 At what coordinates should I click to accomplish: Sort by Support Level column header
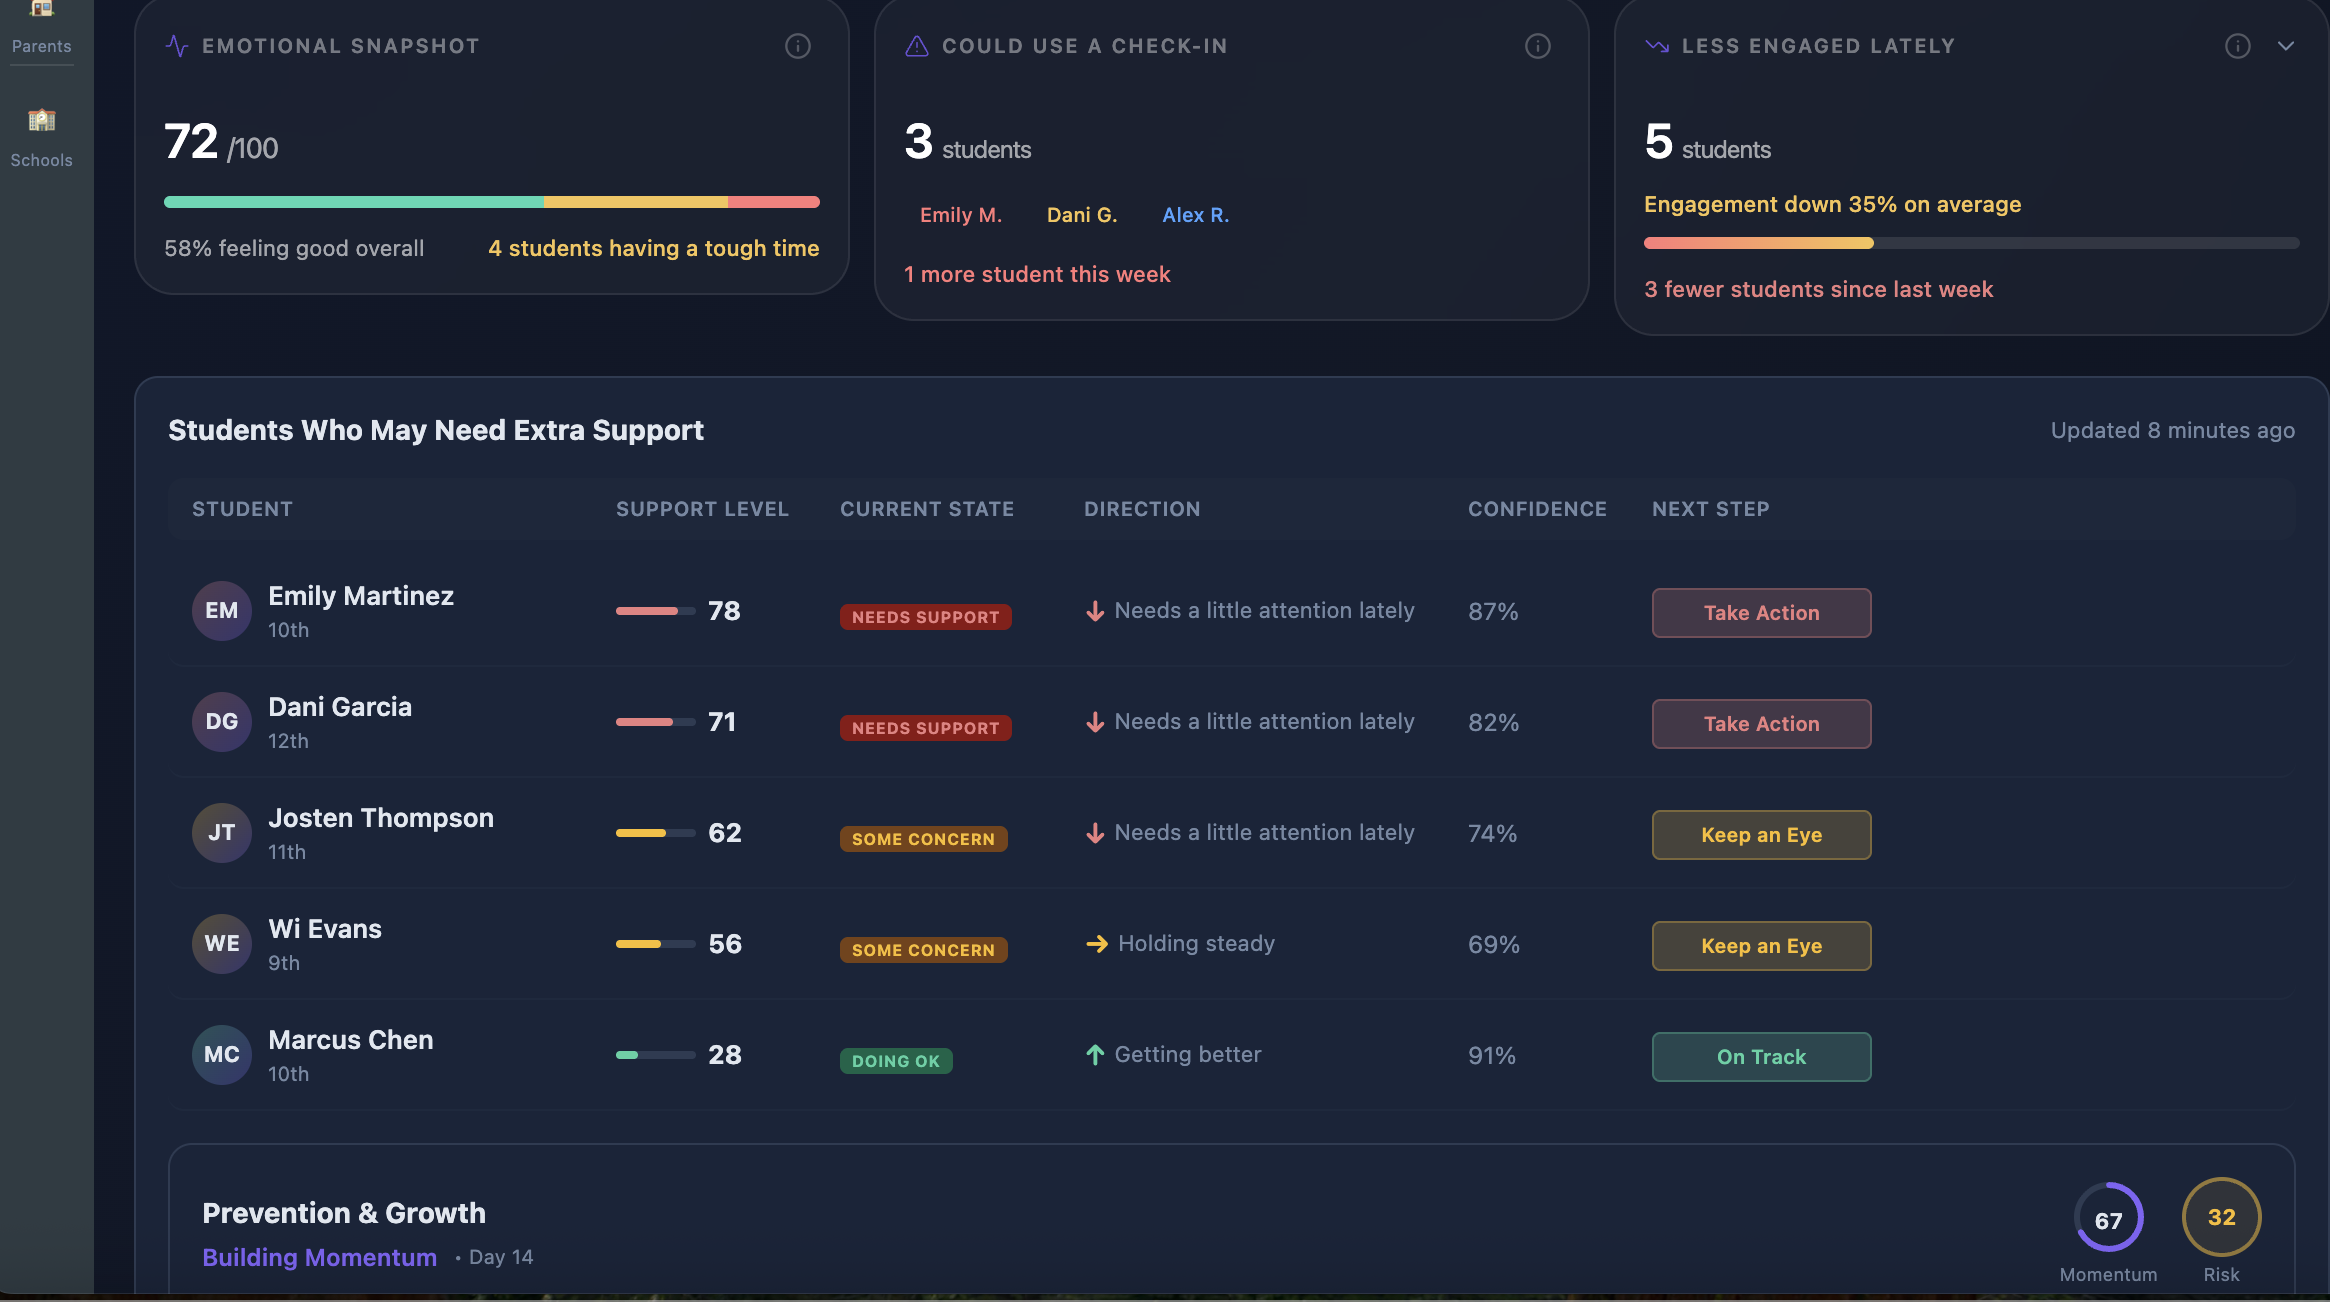702,509
